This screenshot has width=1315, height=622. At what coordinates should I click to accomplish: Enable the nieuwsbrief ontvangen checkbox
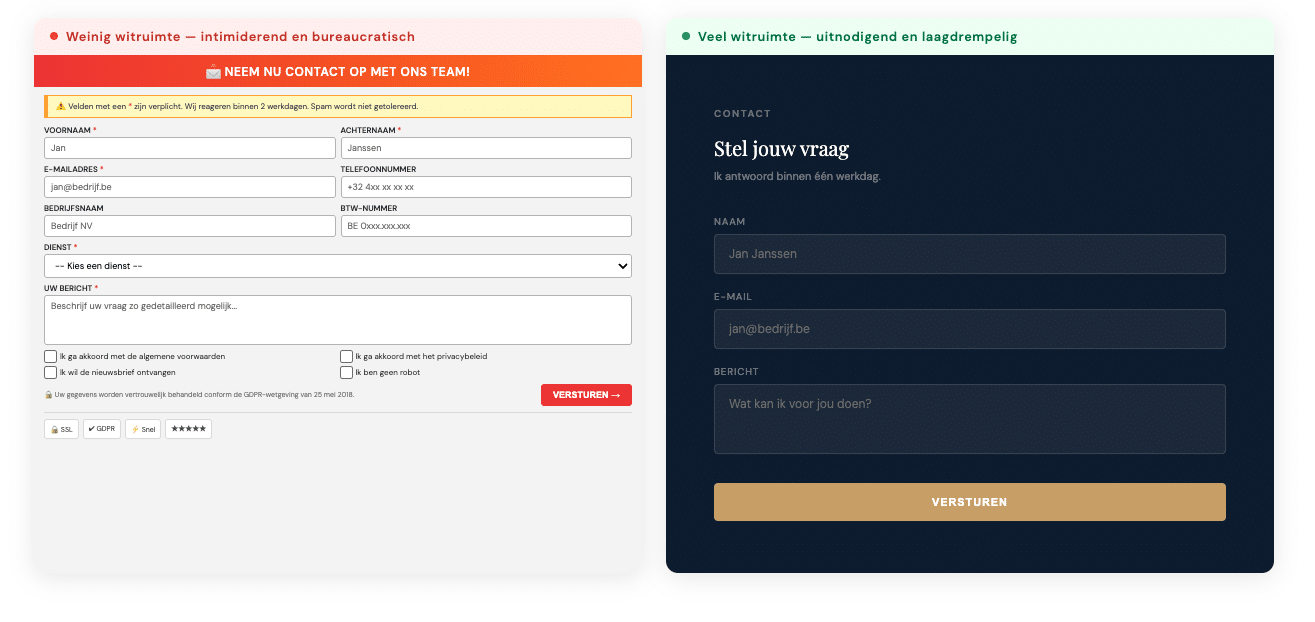pyautogui.click(x=50, y=373)
